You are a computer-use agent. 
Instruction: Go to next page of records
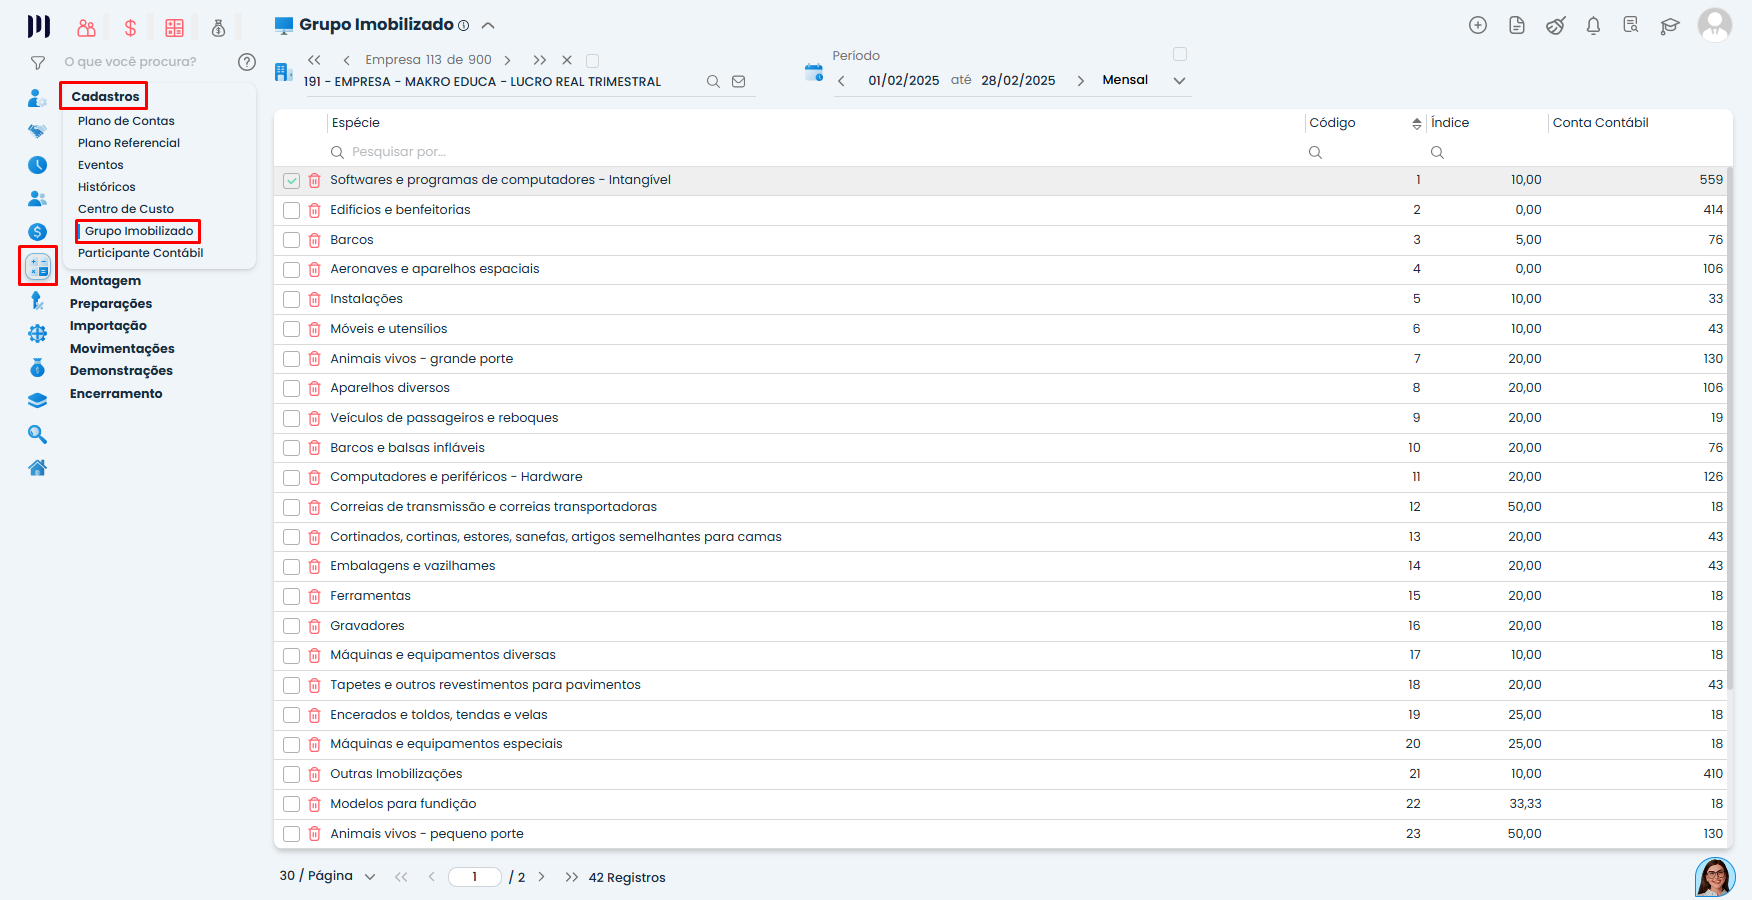542,877
